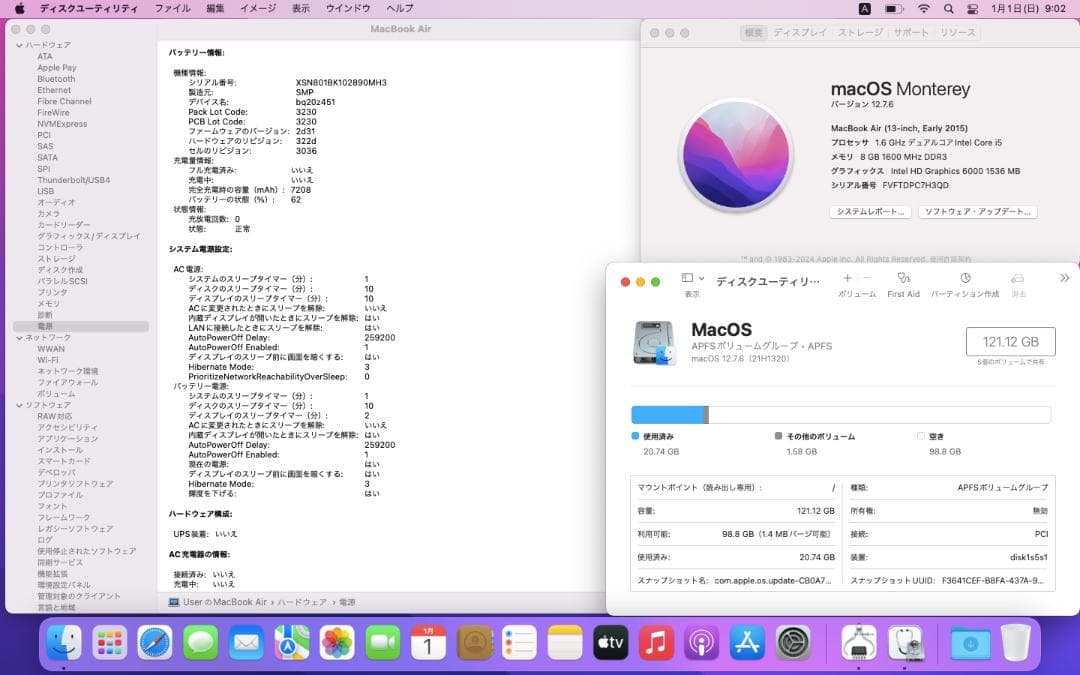Switch to the ディスプレイ tab

pyautogui.click(x=800, y=32)
